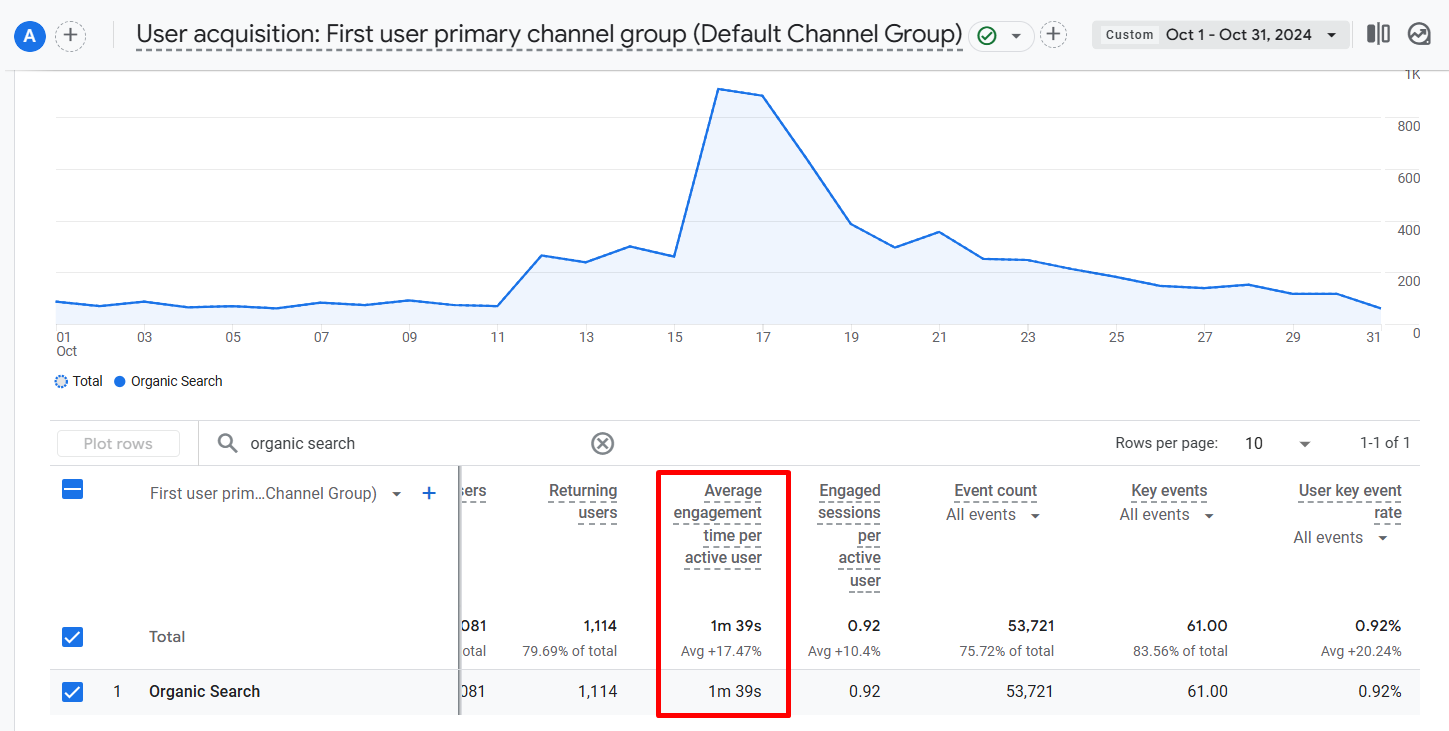1449x731 pixels.
Task: Sort by Returning users column header
Action: pyautogui.click(x=582, y=502)
